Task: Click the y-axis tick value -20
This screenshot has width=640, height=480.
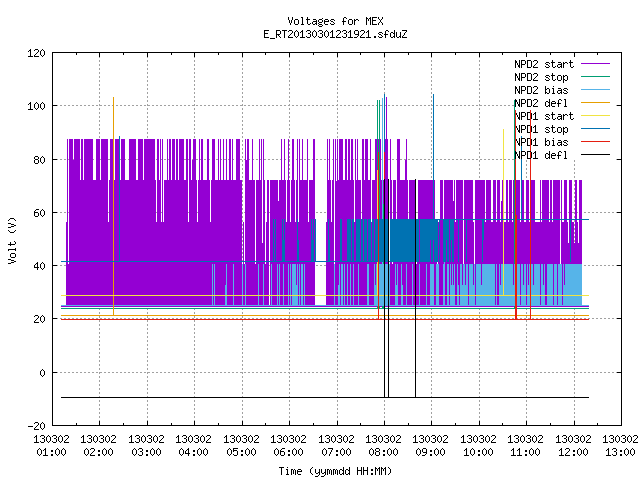Action: coord(36,426)
